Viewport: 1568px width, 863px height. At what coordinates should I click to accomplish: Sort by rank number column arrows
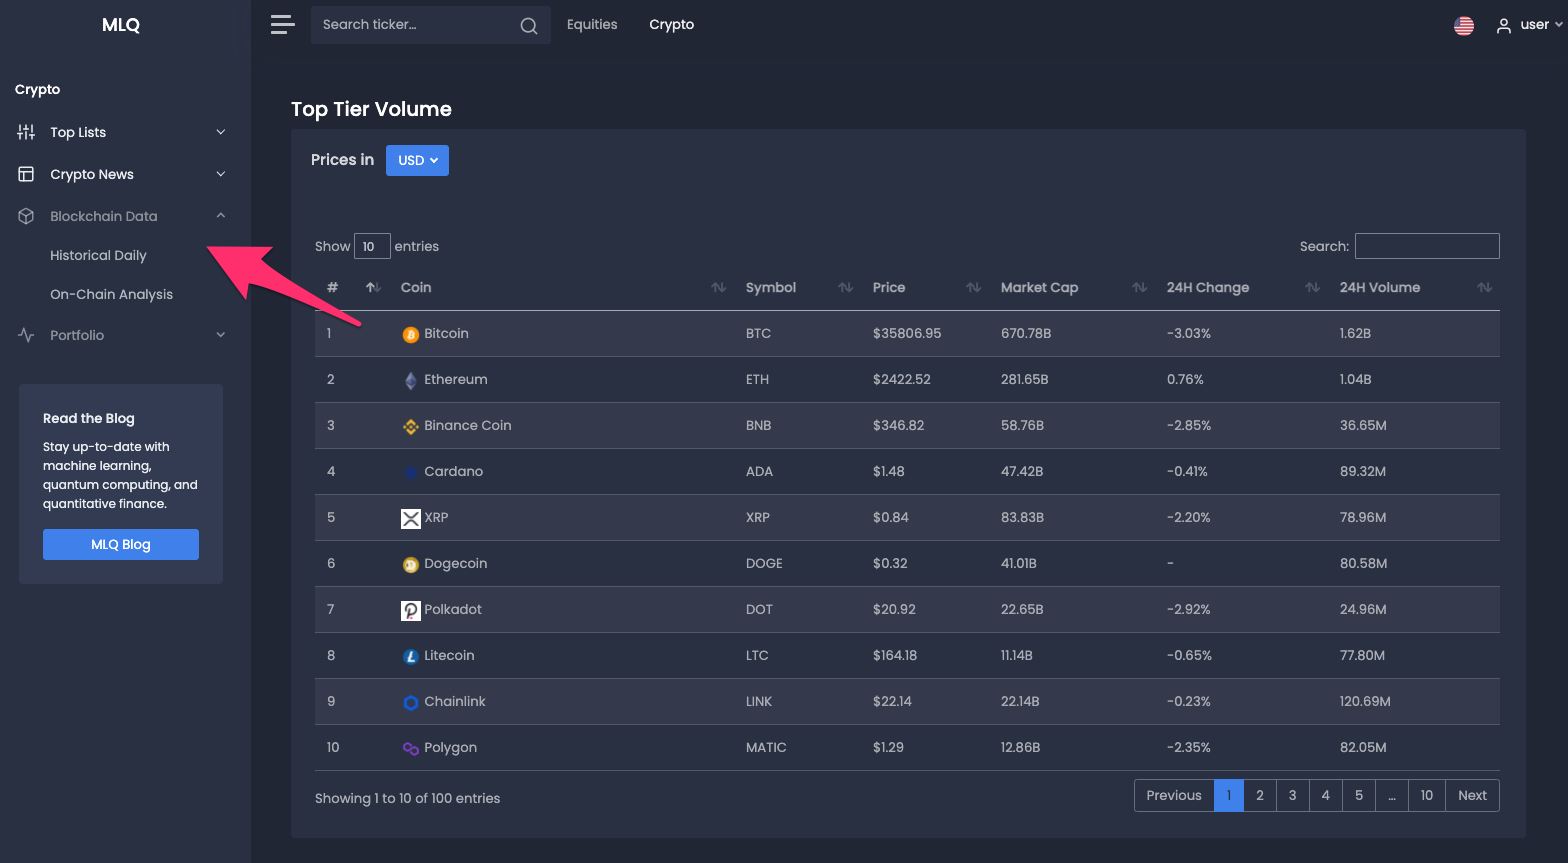click(x=373, y=288)
